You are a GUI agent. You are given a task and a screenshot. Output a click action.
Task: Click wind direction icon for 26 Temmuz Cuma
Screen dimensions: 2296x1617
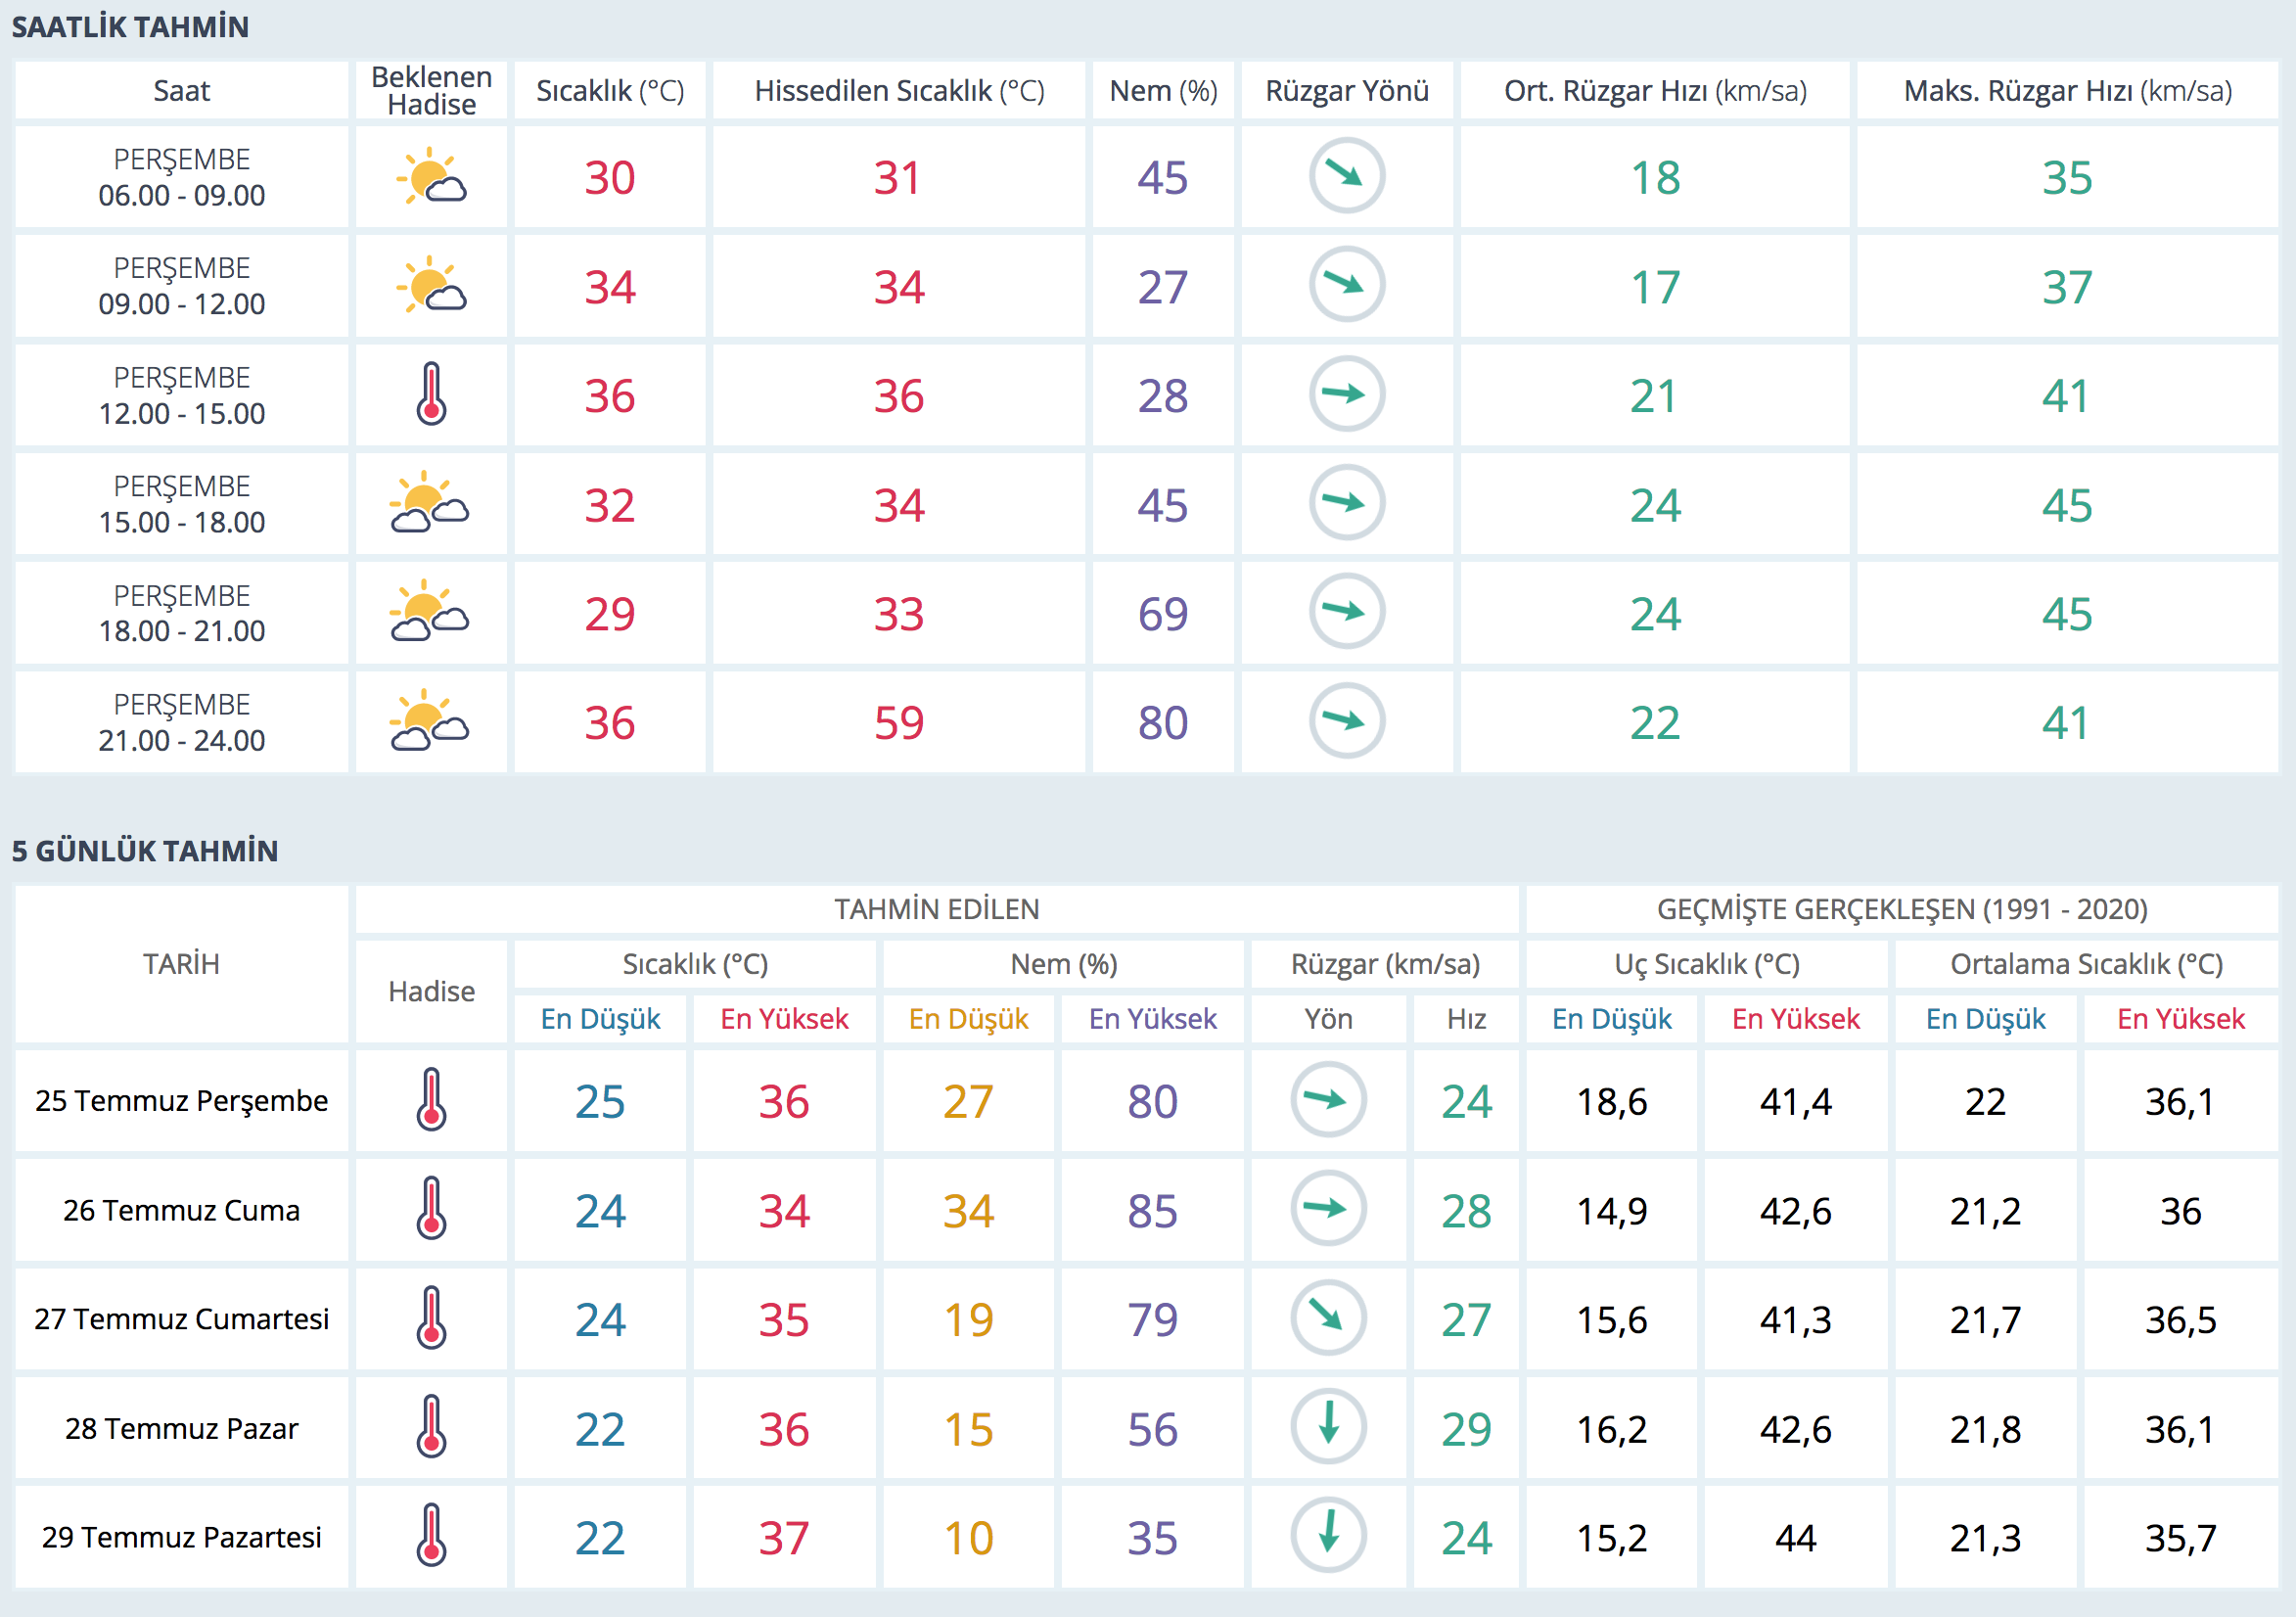click(1328, 1209)
